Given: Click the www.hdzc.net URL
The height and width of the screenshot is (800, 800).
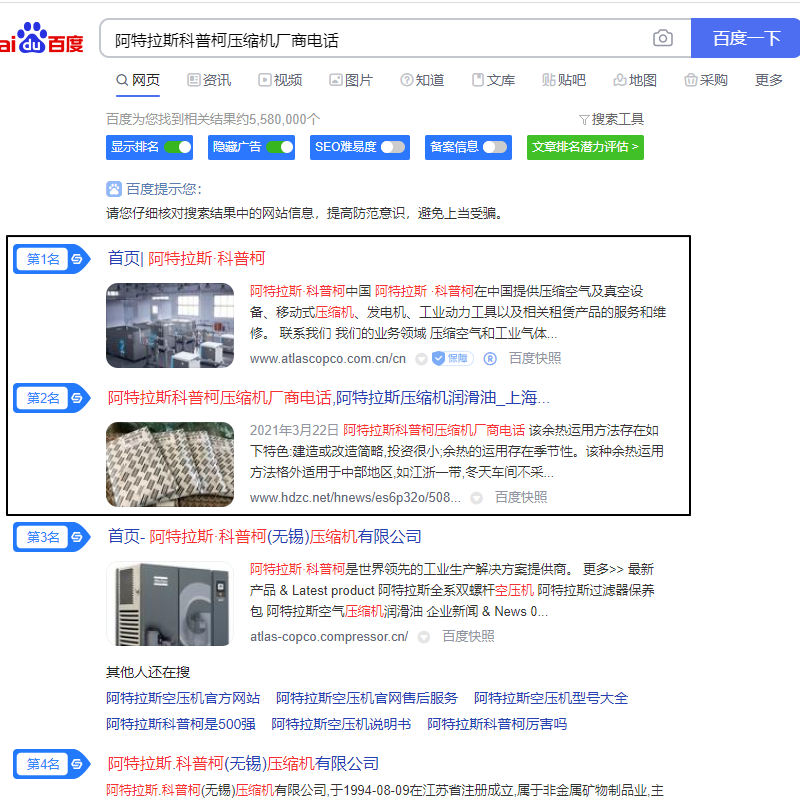Looking at the screenshot, I should [x=355, y=497].
